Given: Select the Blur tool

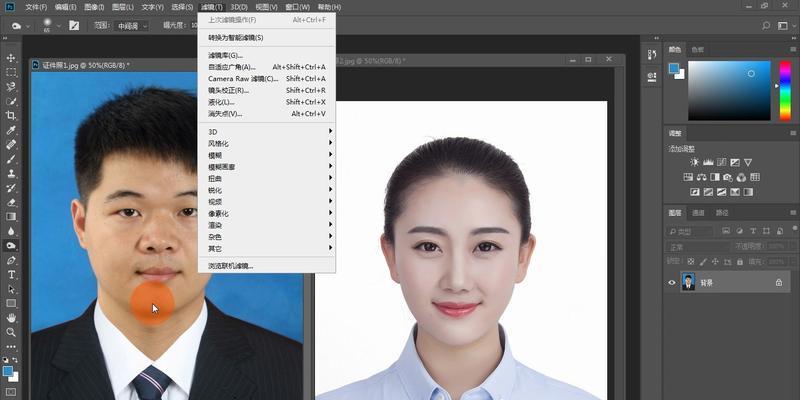Looking at the screenshot, I should click(x=11, y=231).
